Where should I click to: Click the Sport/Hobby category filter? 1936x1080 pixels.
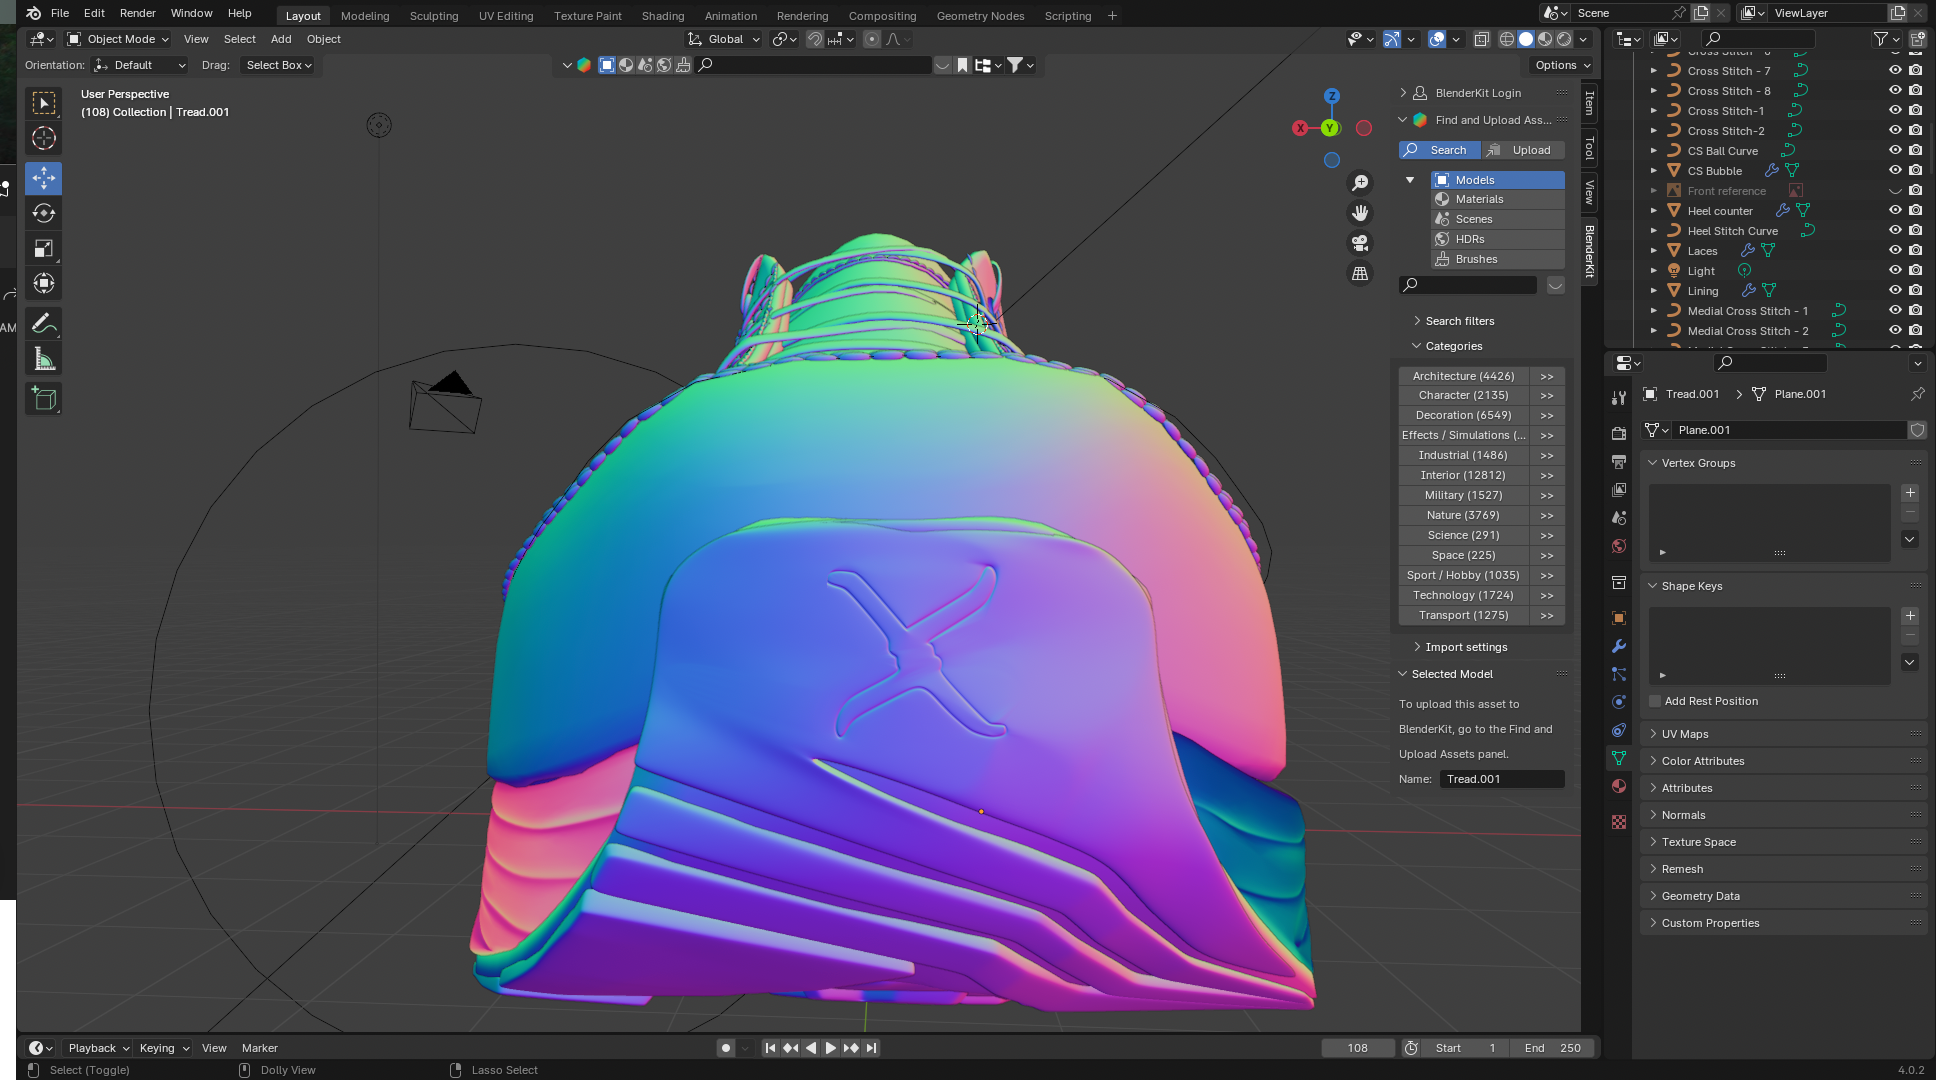1463,575
